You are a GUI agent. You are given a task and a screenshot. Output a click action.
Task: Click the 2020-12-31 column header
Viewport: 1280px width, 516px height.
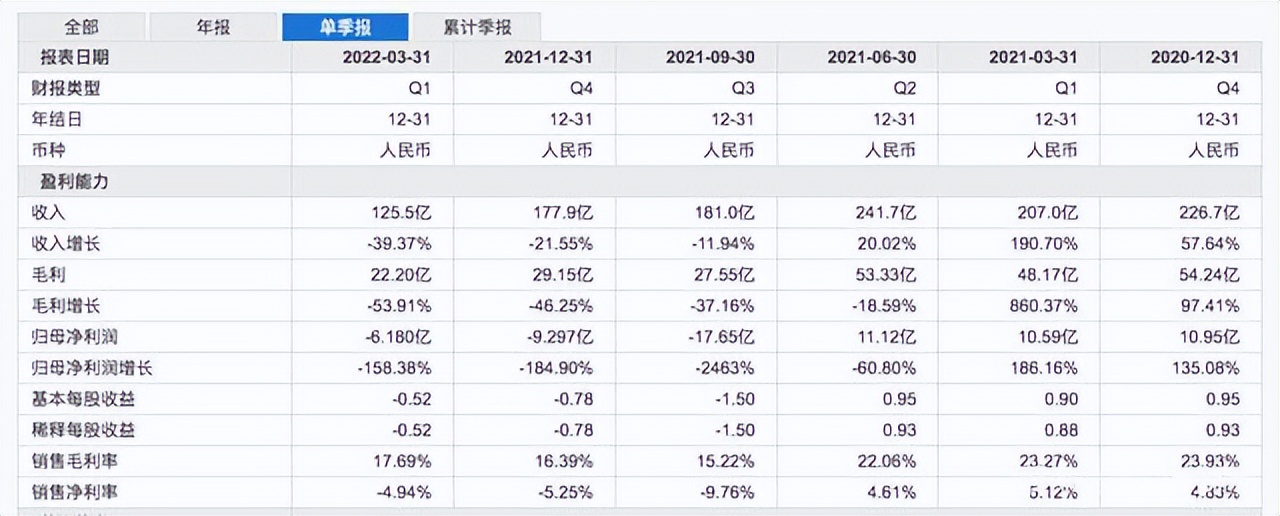(1195, 57)
